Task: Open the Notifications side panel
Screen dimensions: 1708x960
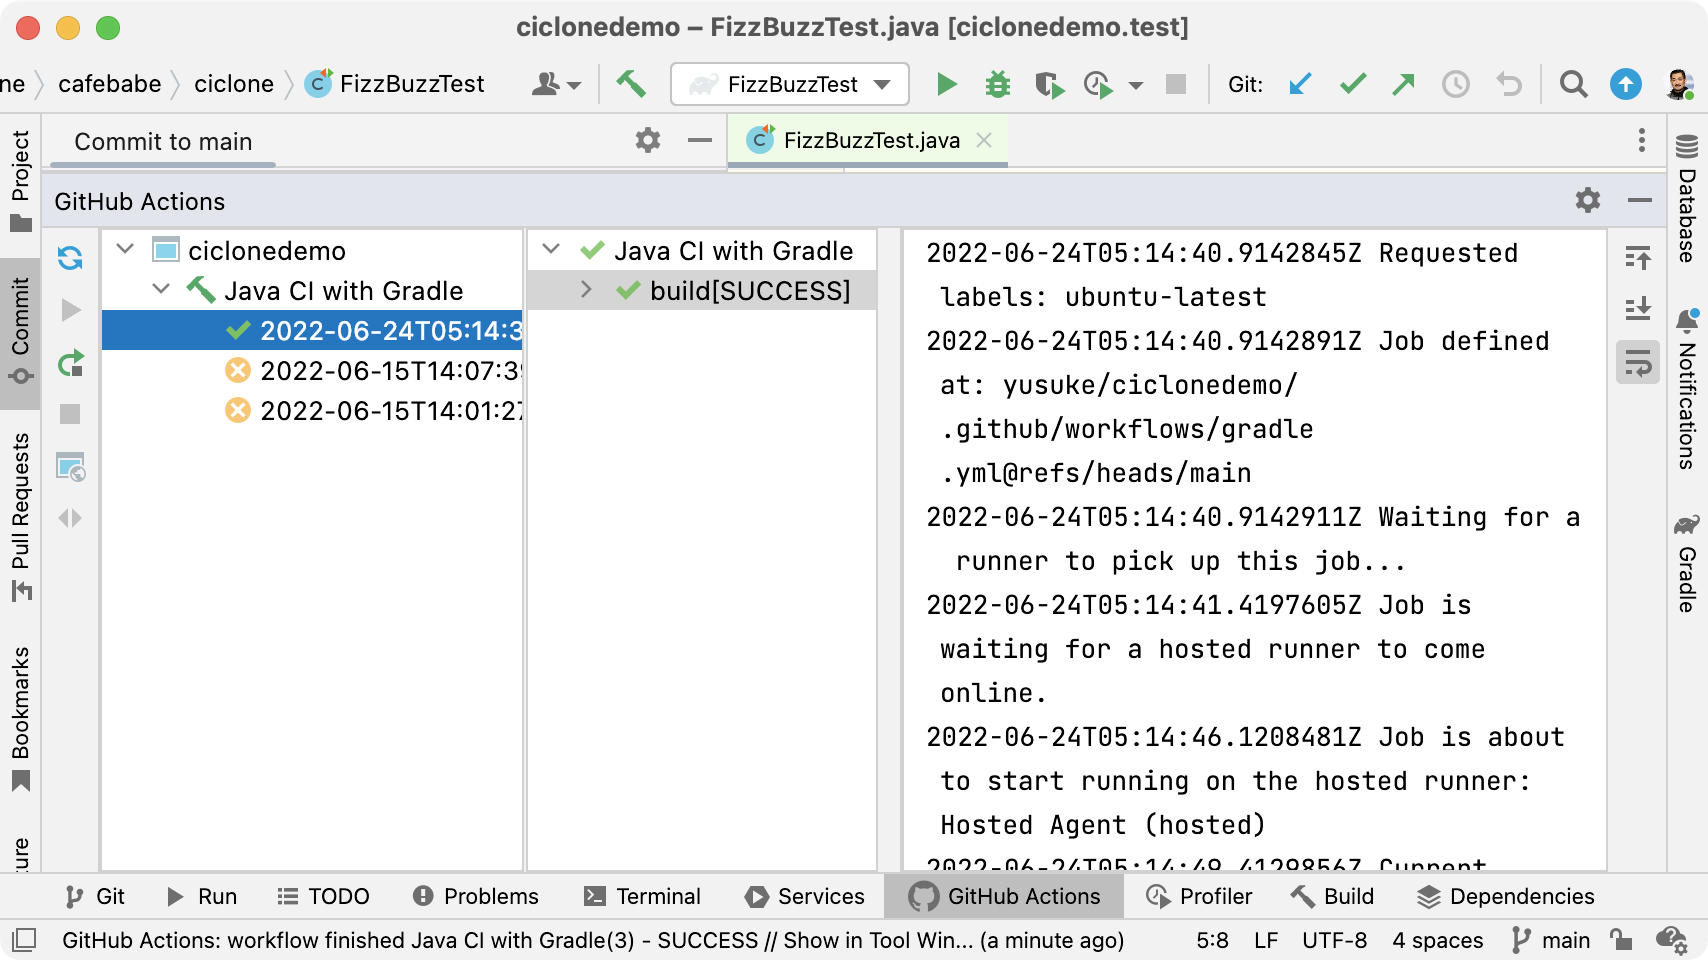Action: coord(1687,388)
